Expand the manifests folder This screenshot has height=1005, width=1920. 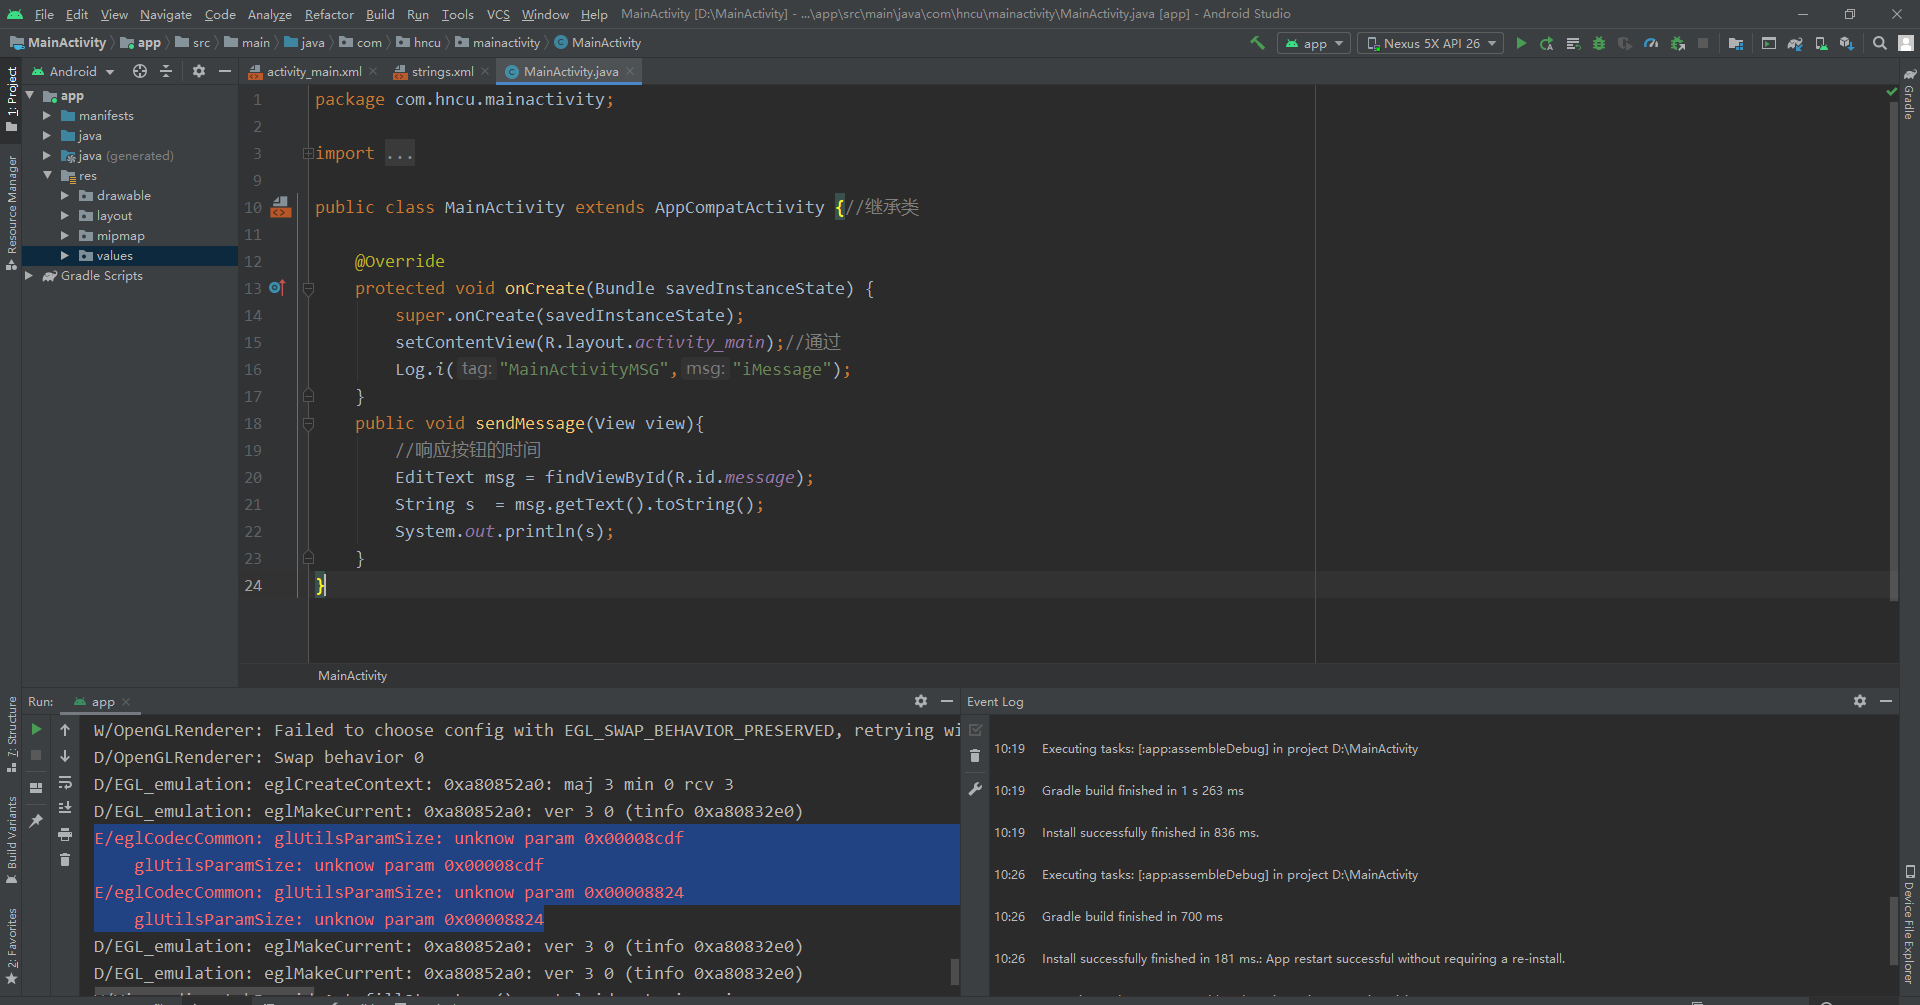(x=47, y=116)
